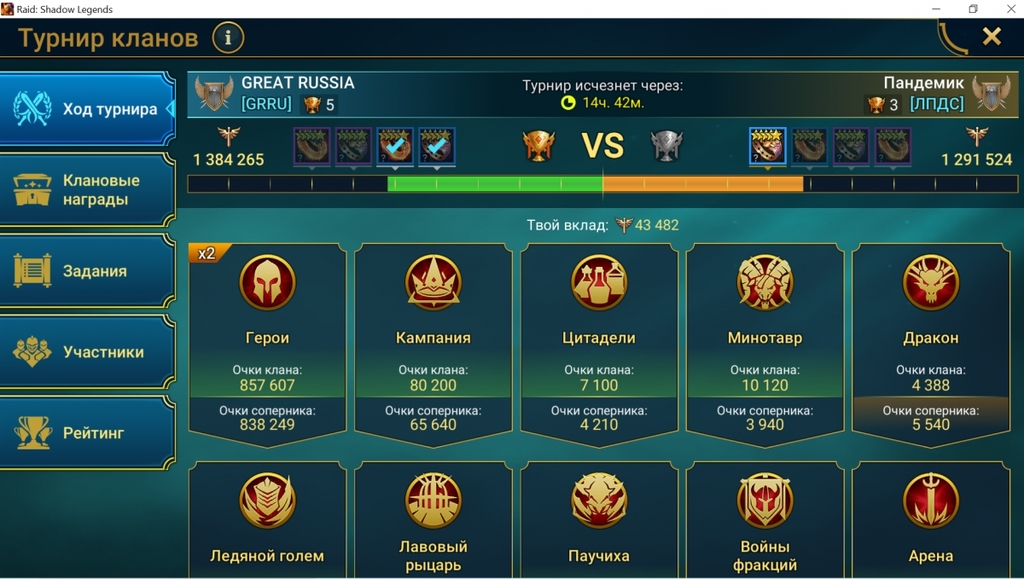
Task: Select the first checked reward chest
Action: 395,146
